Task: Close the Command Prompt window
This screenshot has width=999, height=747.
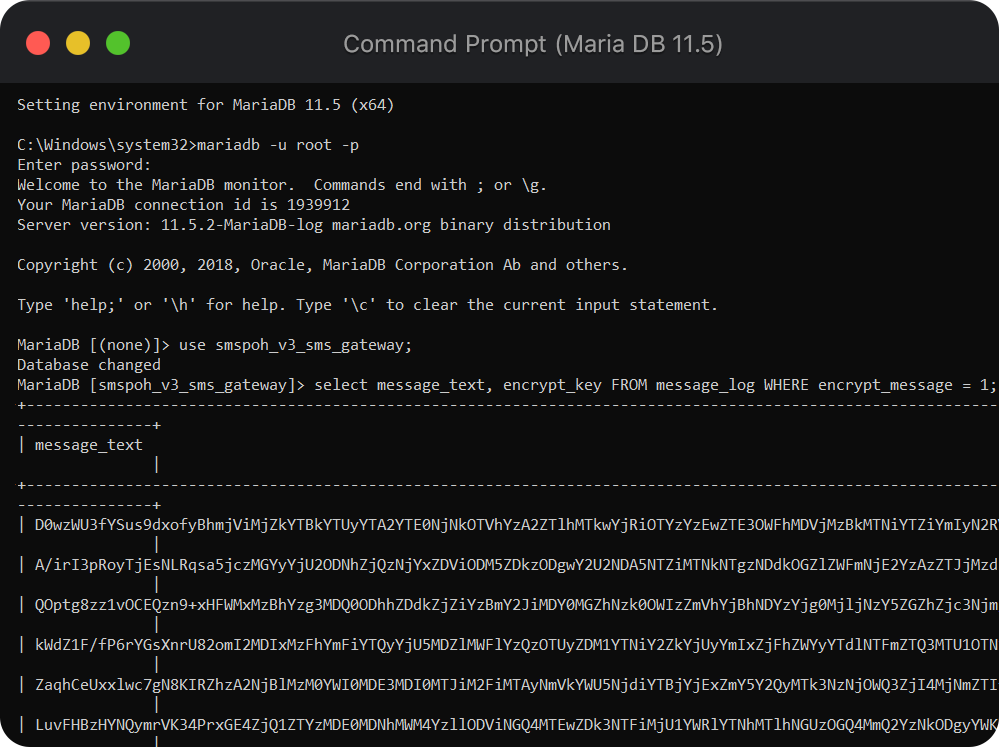Action: tap(38, 43)
